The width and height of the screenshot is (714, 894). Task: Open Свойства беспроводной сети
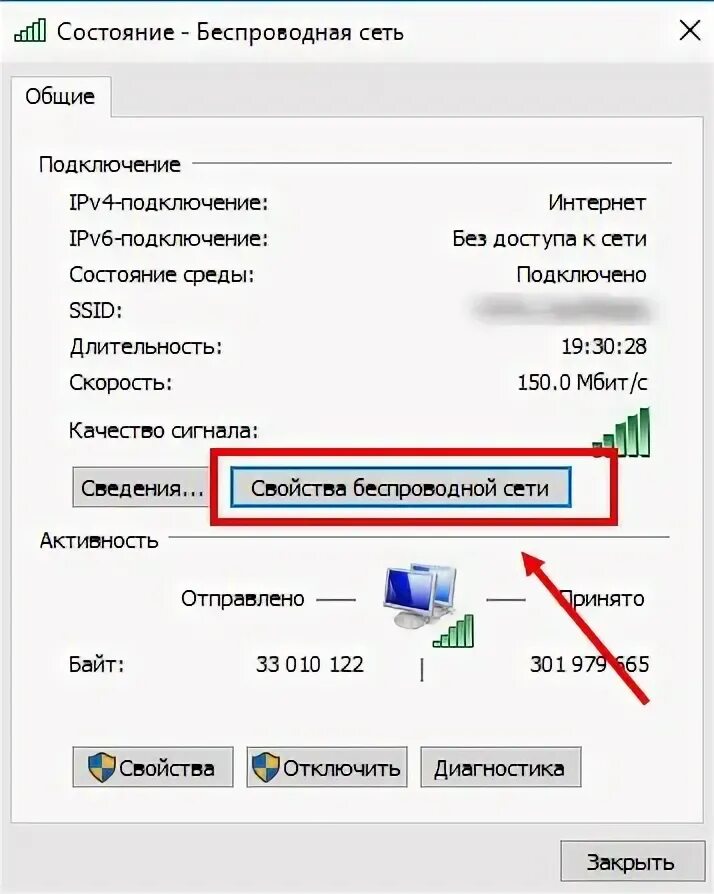[x=400, y=487]
